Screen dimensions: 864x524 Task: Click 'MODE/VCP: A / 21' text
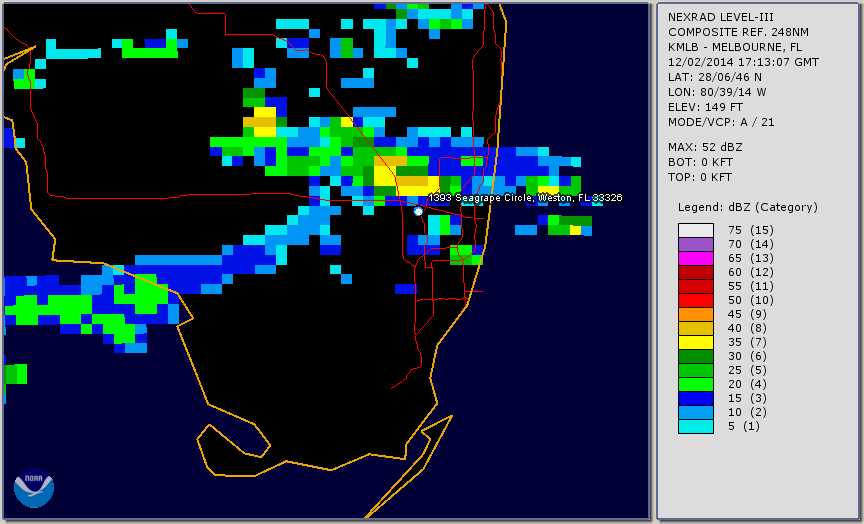coord(721,122)
